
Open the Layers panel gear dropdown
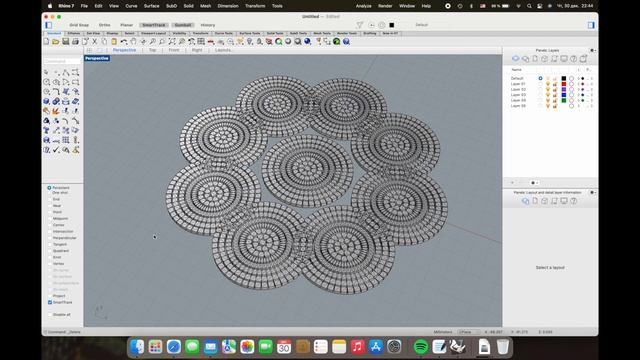593,50
